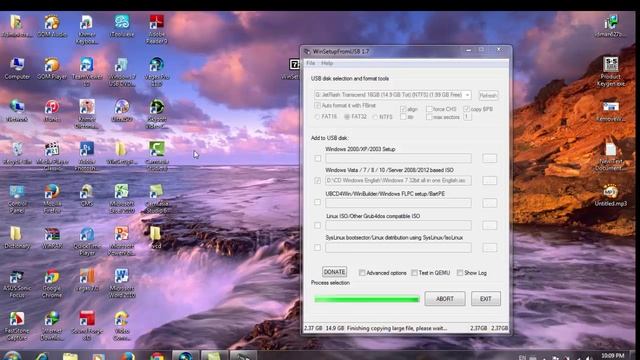
Task: Open Control Panel desktop icon
Action: pos(17,199)
